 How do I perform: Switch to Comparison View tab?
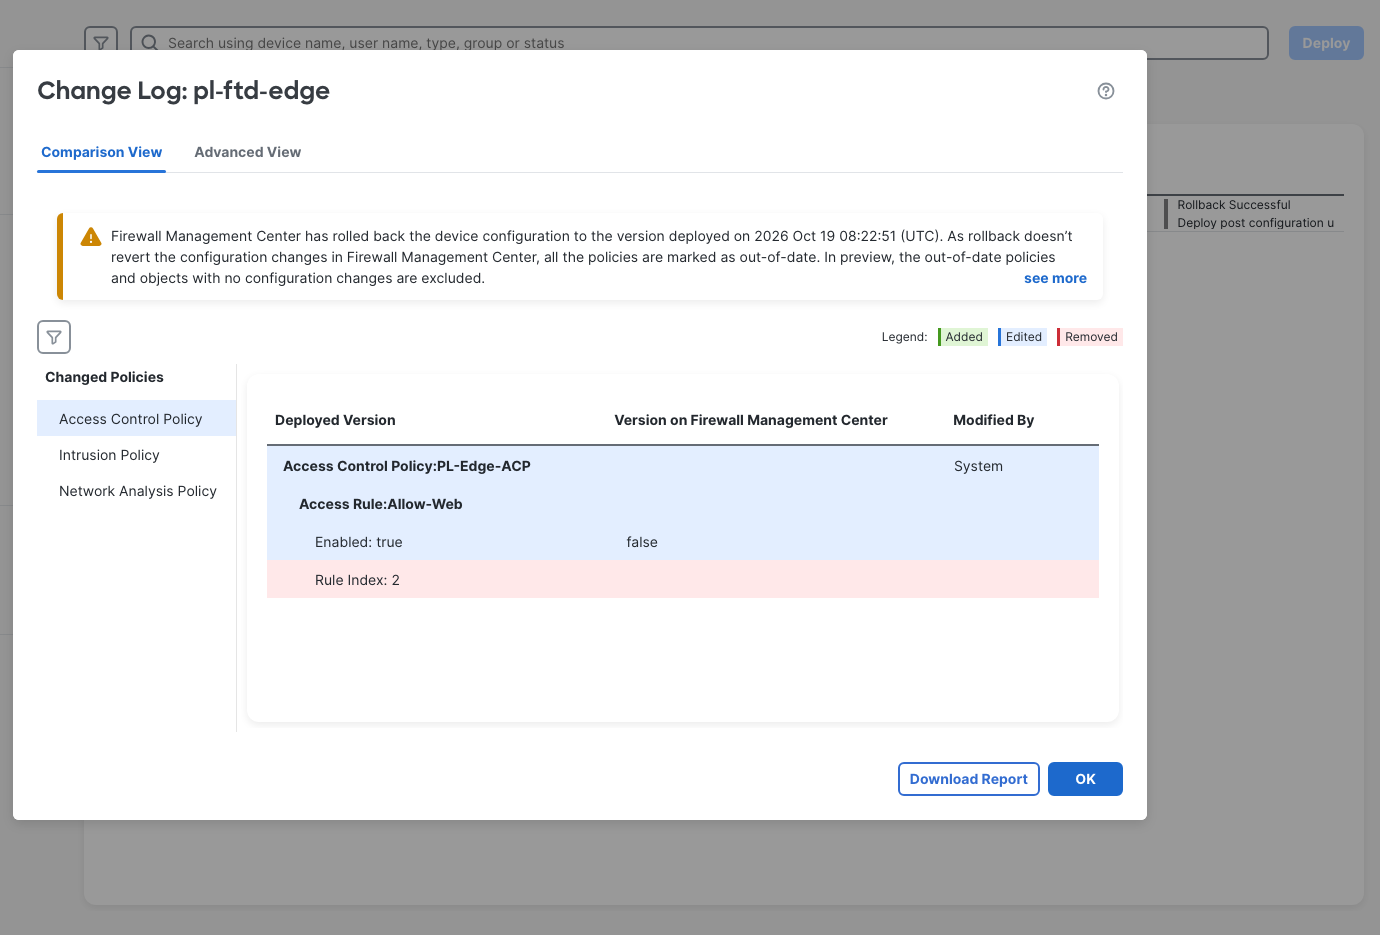pos(102,152)
